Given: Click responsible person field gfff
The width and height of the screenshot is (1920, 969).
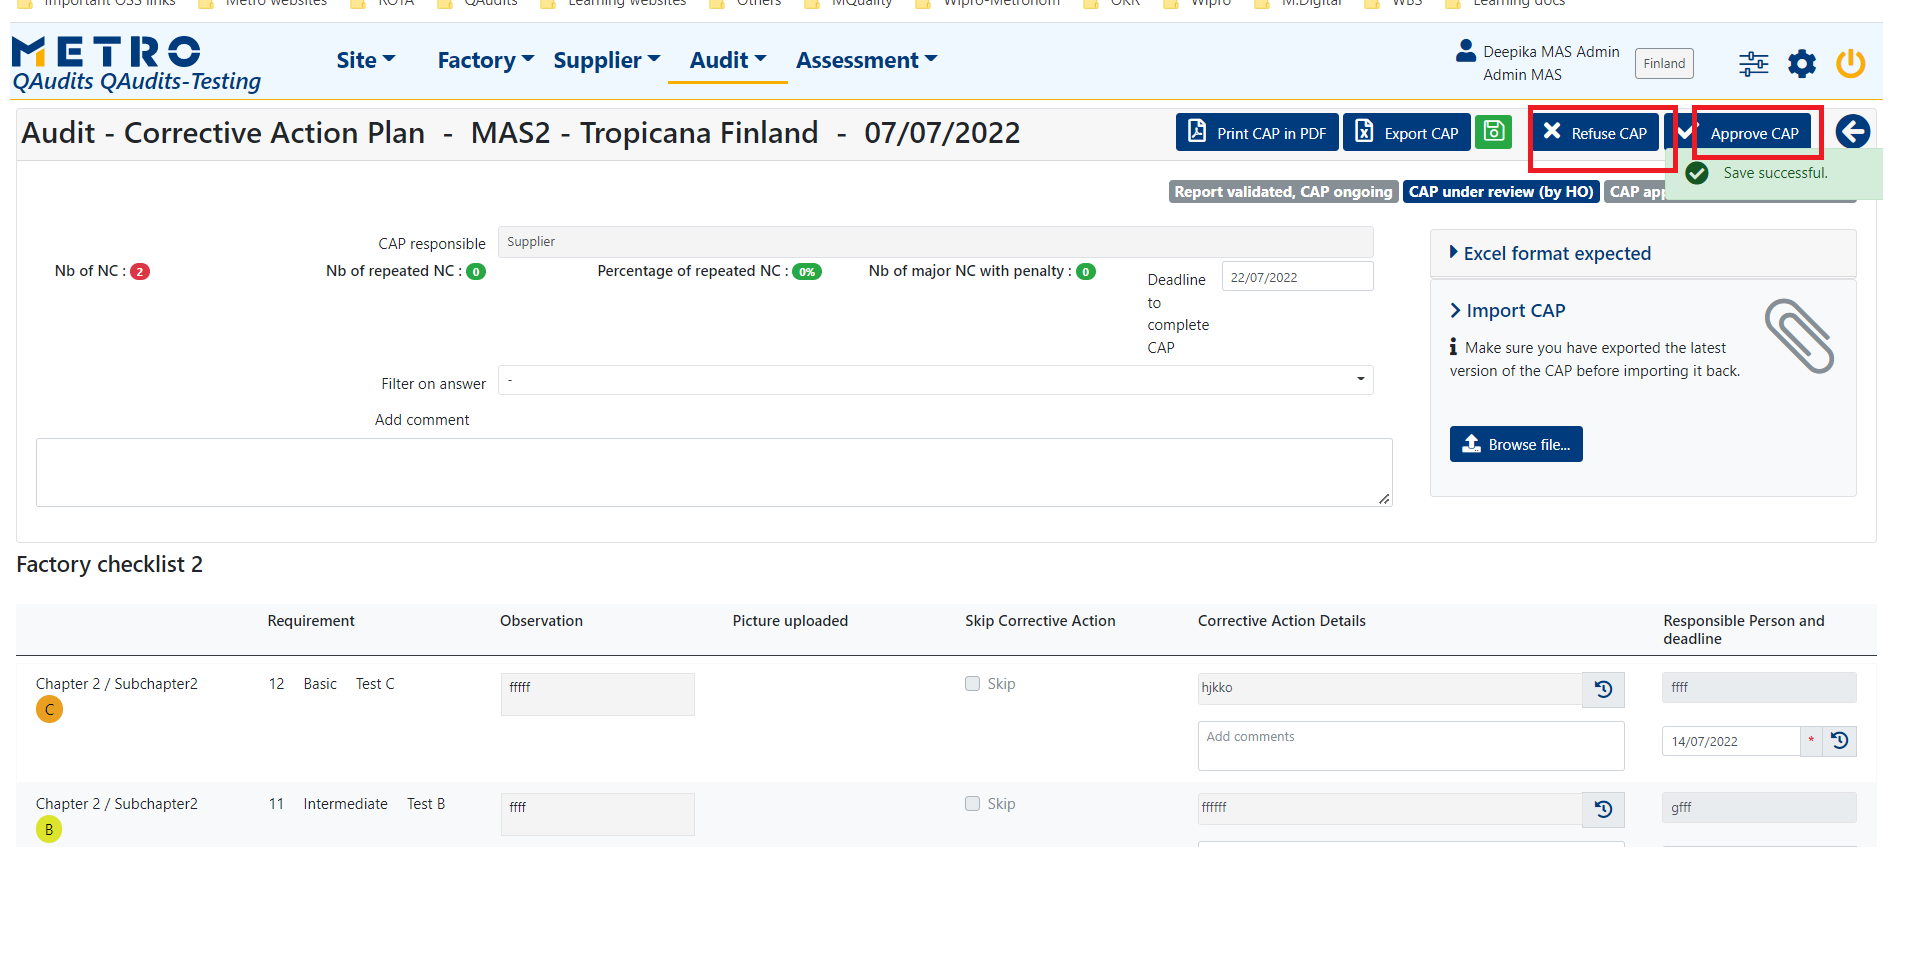Looking at the screenshot, I should tap(1759, 807).
